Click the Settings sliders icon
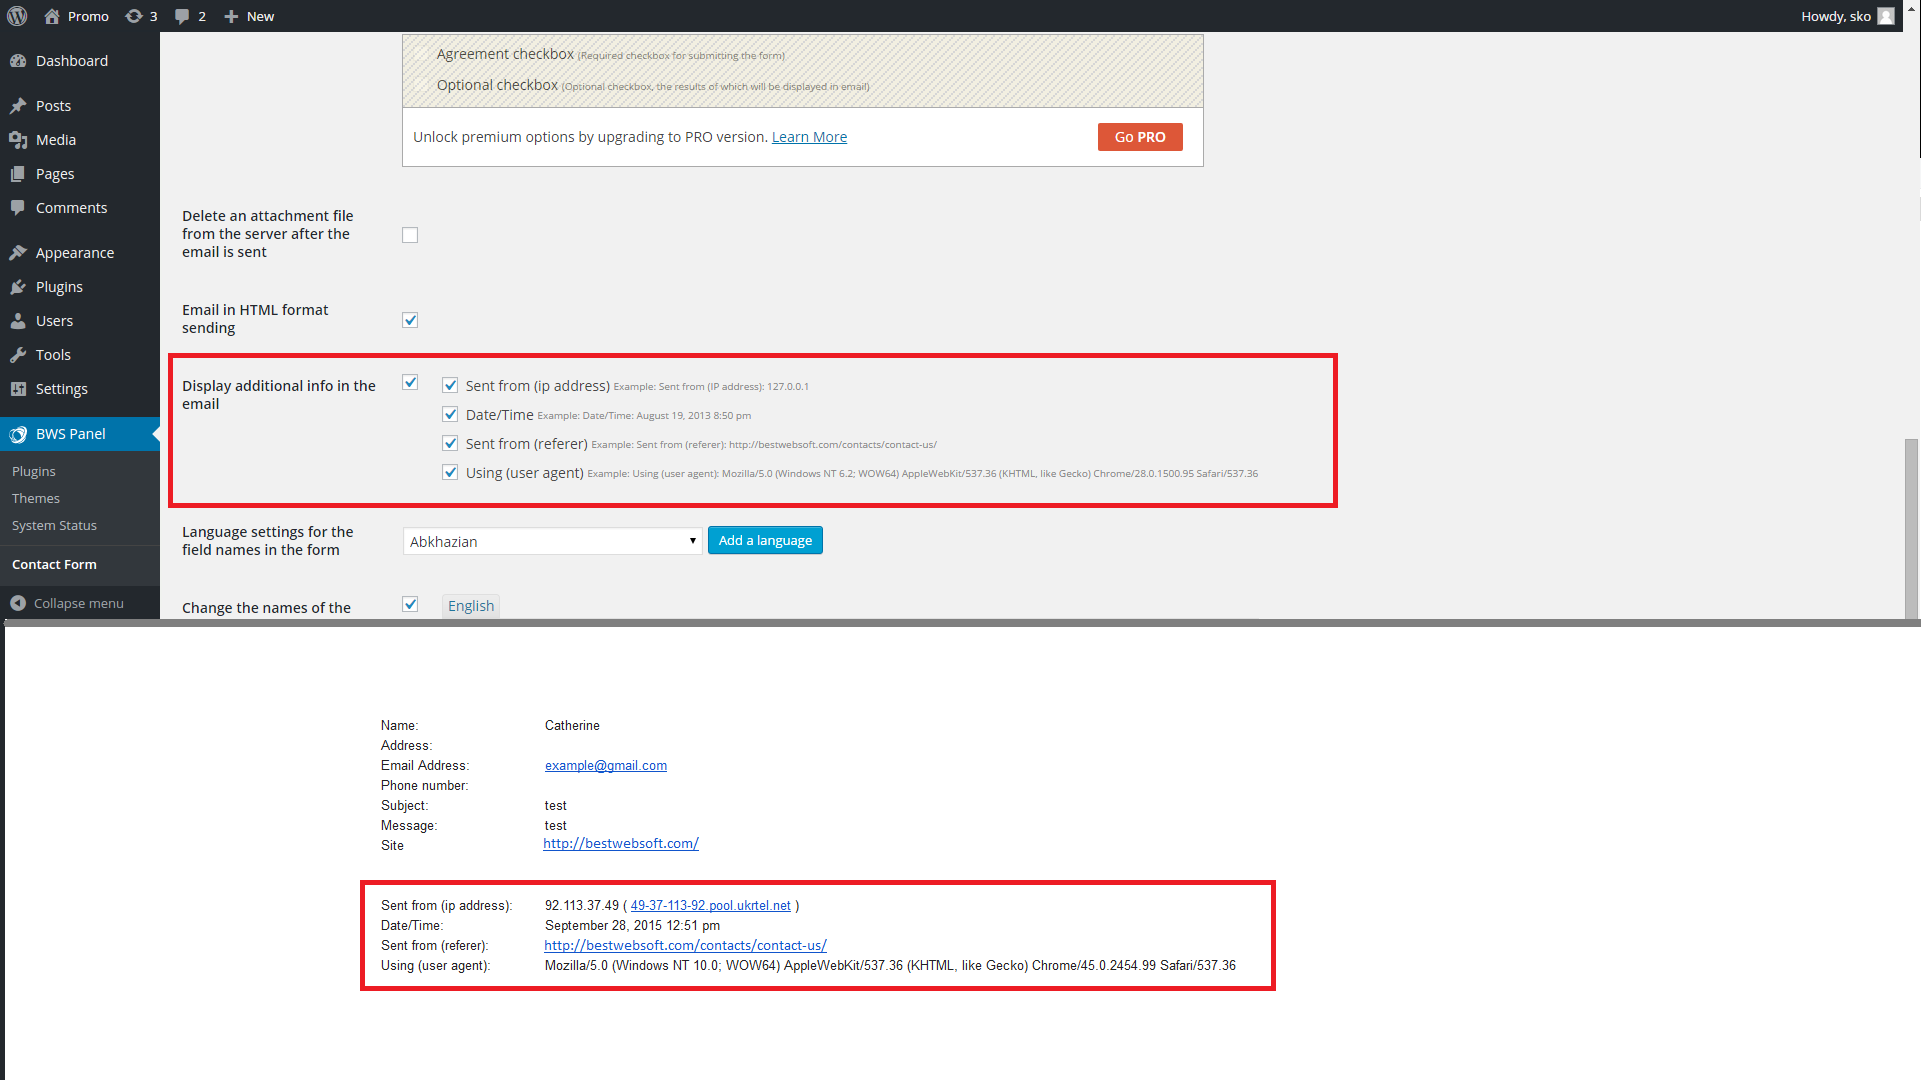 (18, 389)
